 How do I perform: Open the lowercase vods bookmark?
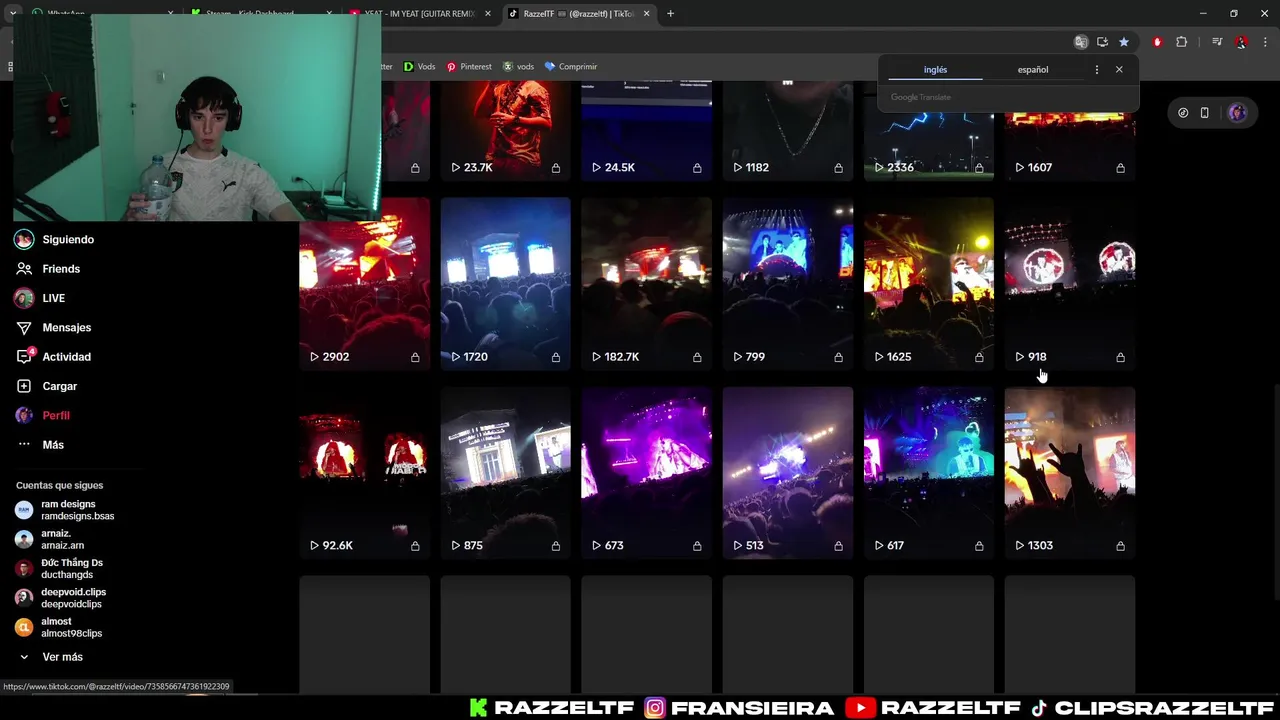tap(518, 67)
